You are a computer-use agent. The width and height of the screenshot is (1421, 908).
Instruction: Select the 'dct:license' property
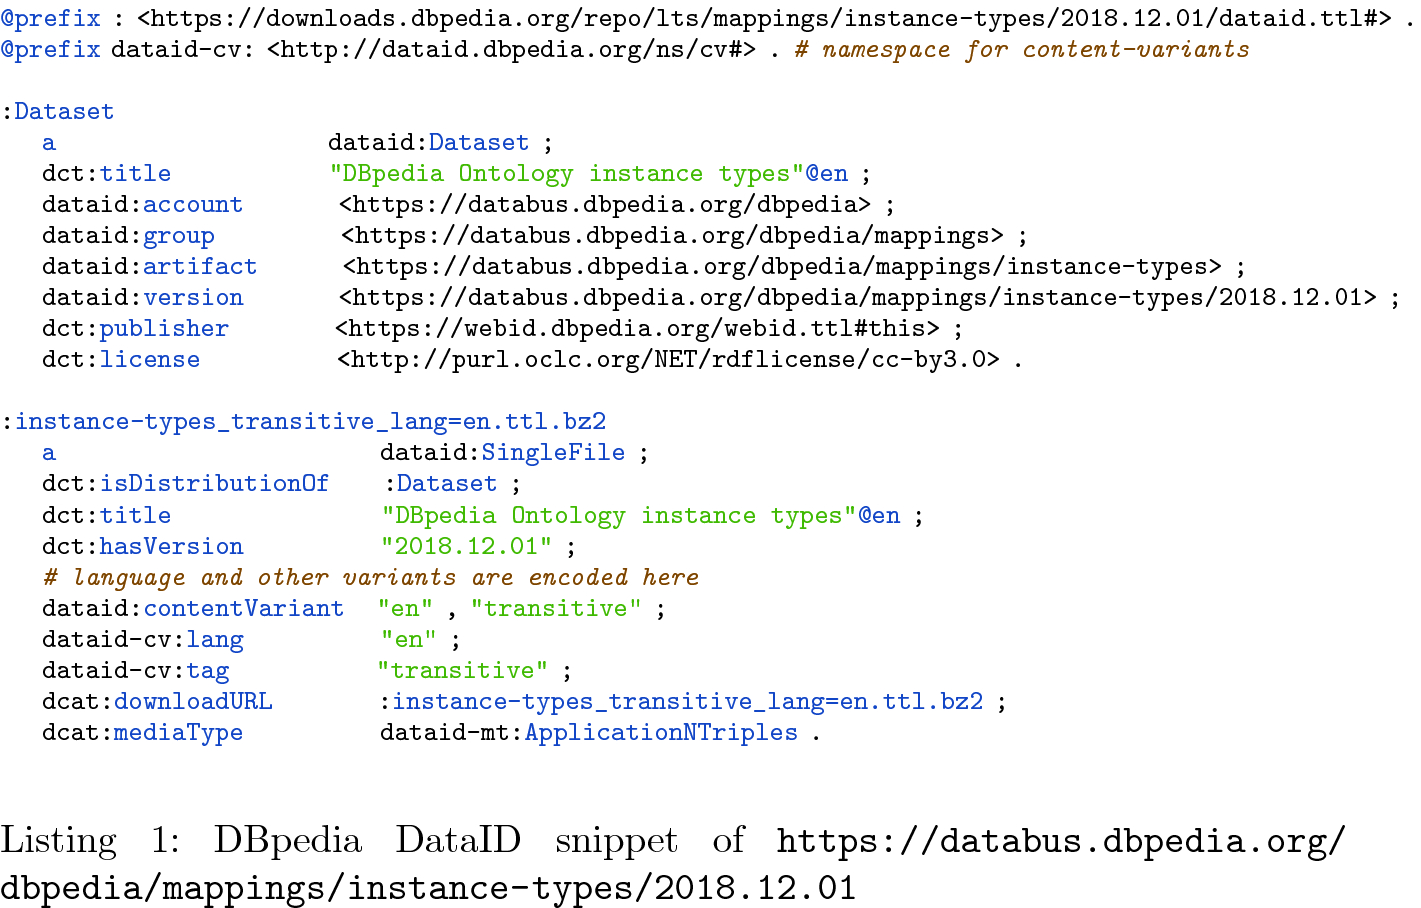coord(121,359)
